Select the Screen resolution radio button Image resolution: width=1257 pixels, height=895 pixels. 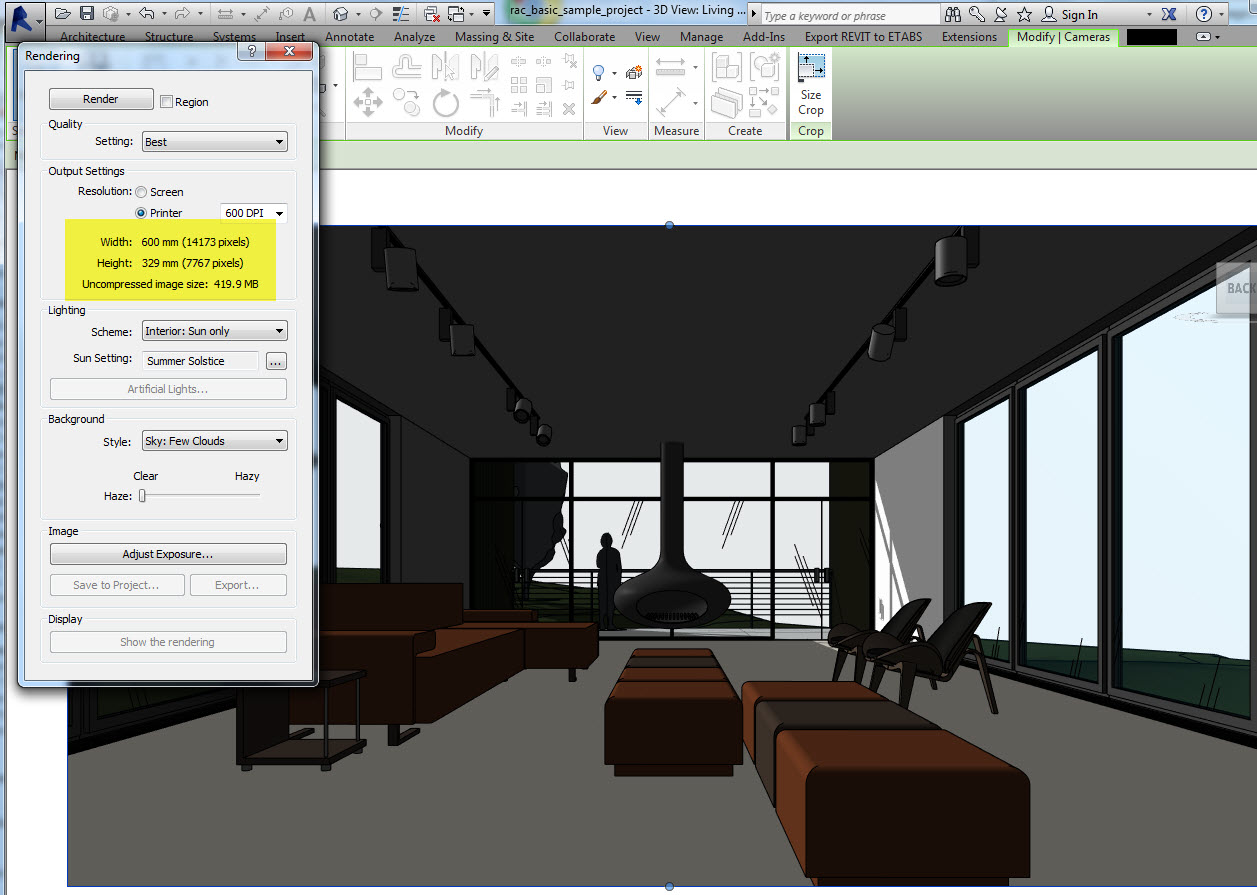point(140,191)
